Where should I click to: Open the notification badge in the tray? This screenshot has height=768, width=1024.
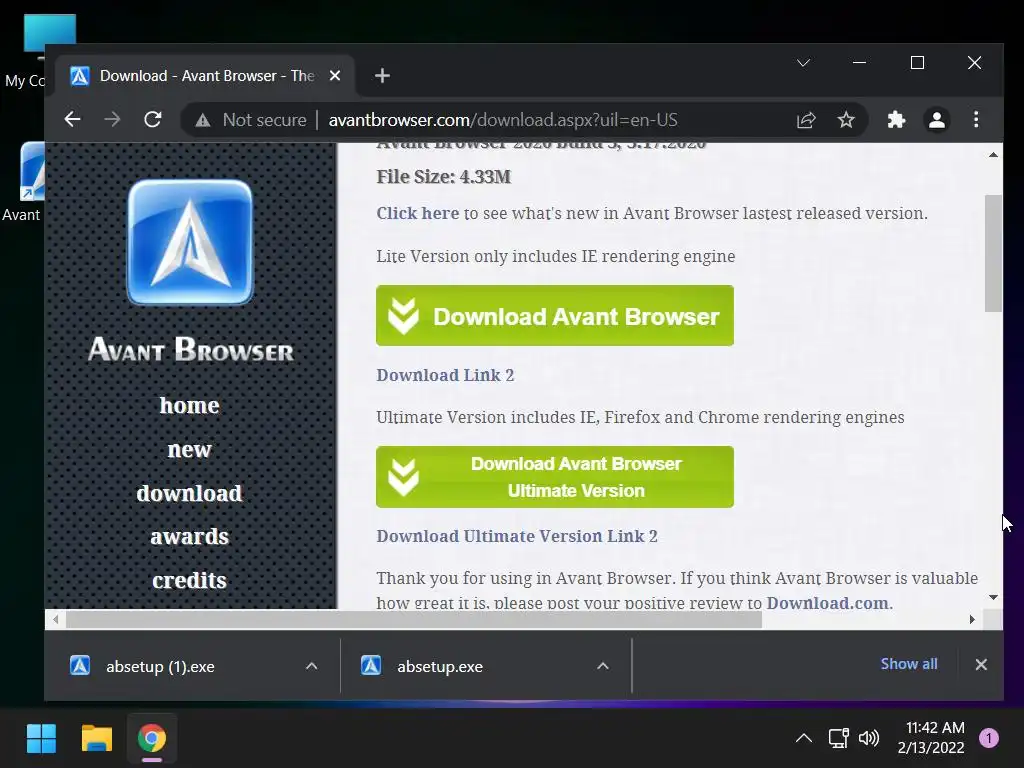tap(989, 739)
